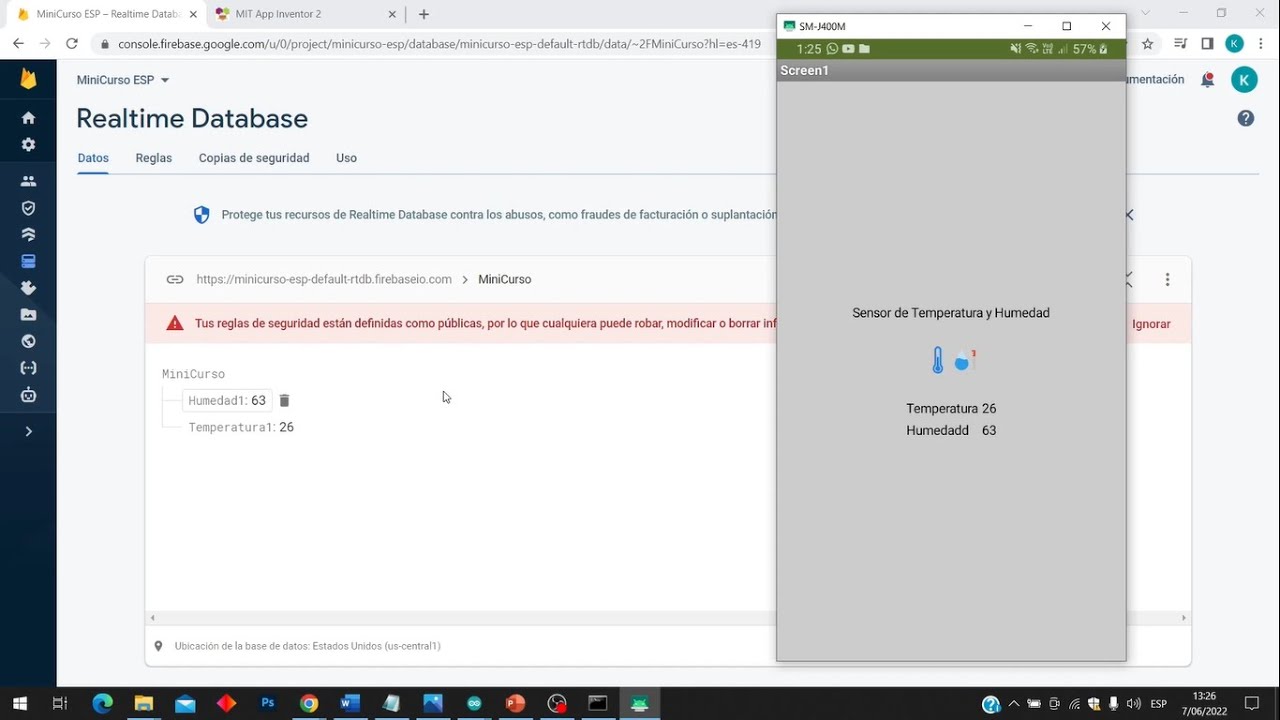This screenshot has height=720, width=1280.
Task: Bookmark this page with star icon
Action: (1148, 44)
